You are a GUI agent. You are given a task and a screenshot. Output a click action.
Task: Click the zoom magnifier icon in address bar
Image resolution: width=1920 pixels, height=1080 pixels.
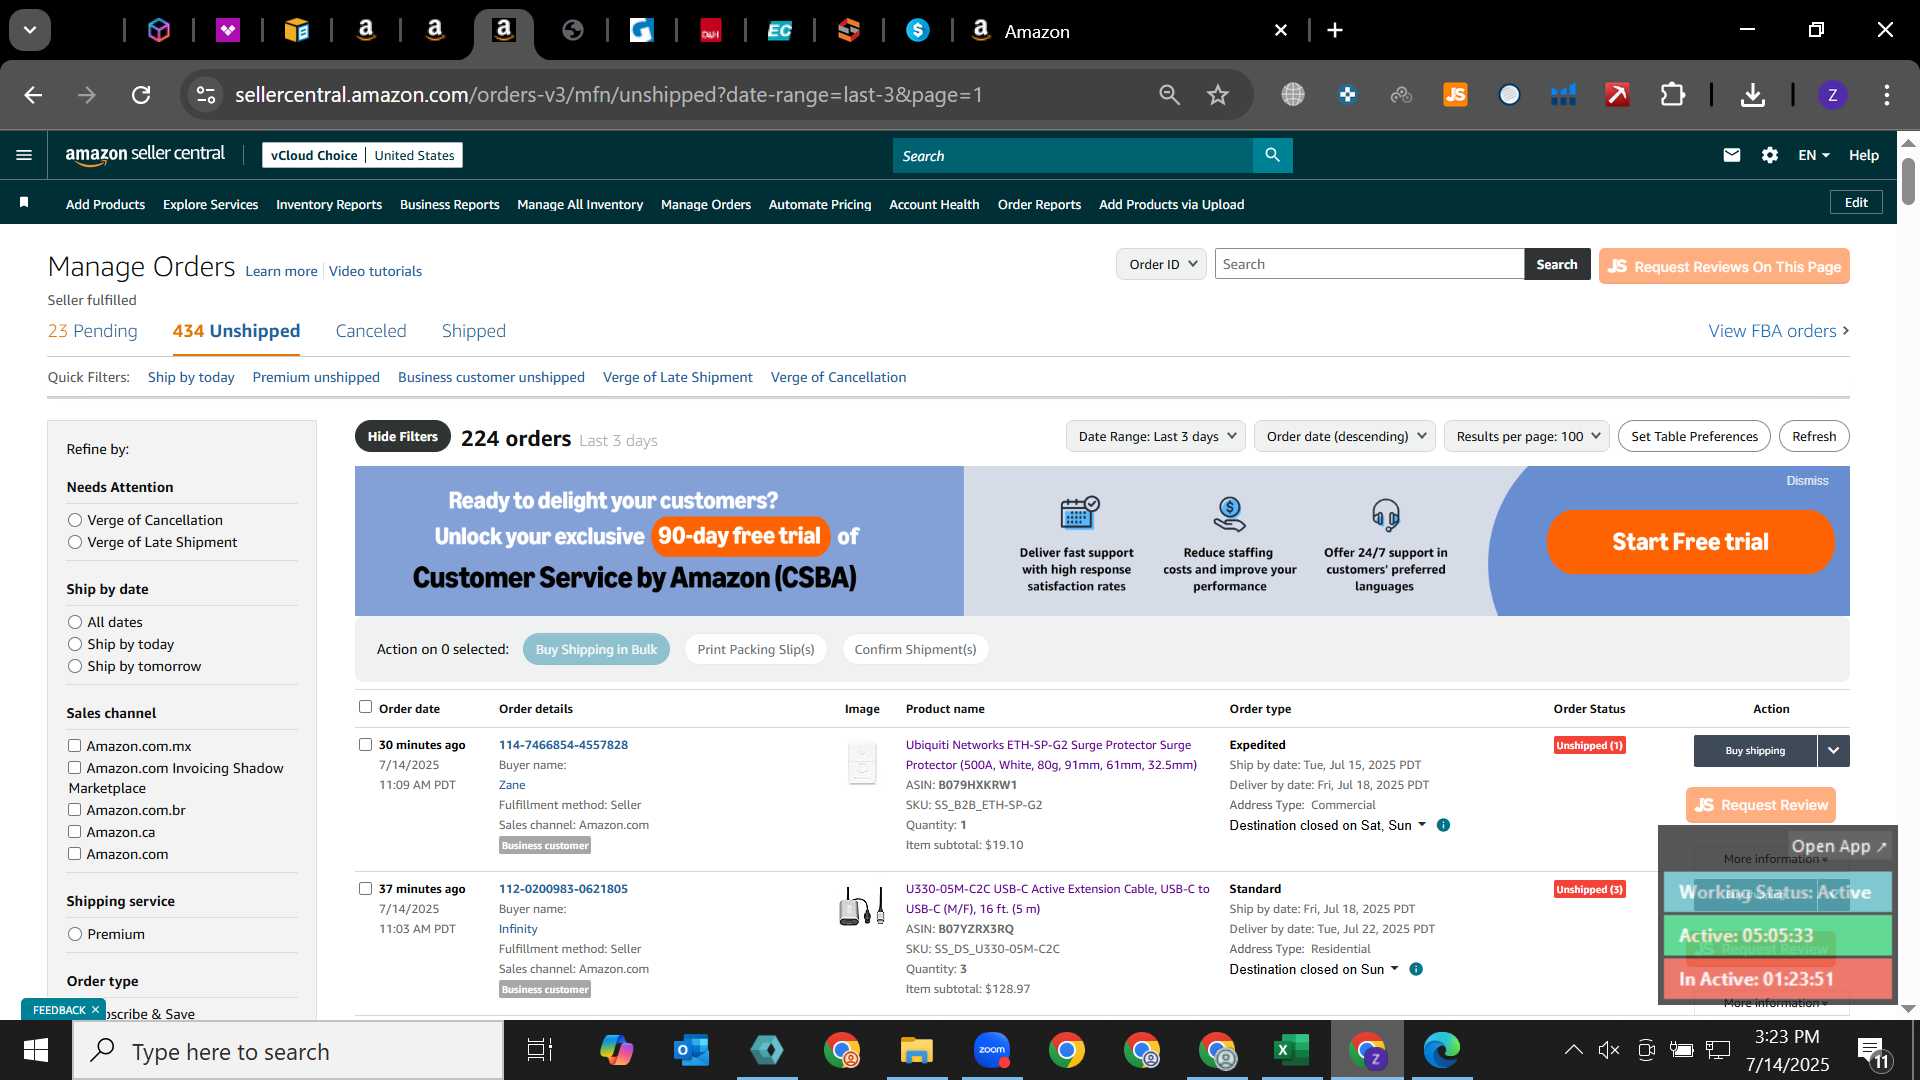coord(1169,95)
